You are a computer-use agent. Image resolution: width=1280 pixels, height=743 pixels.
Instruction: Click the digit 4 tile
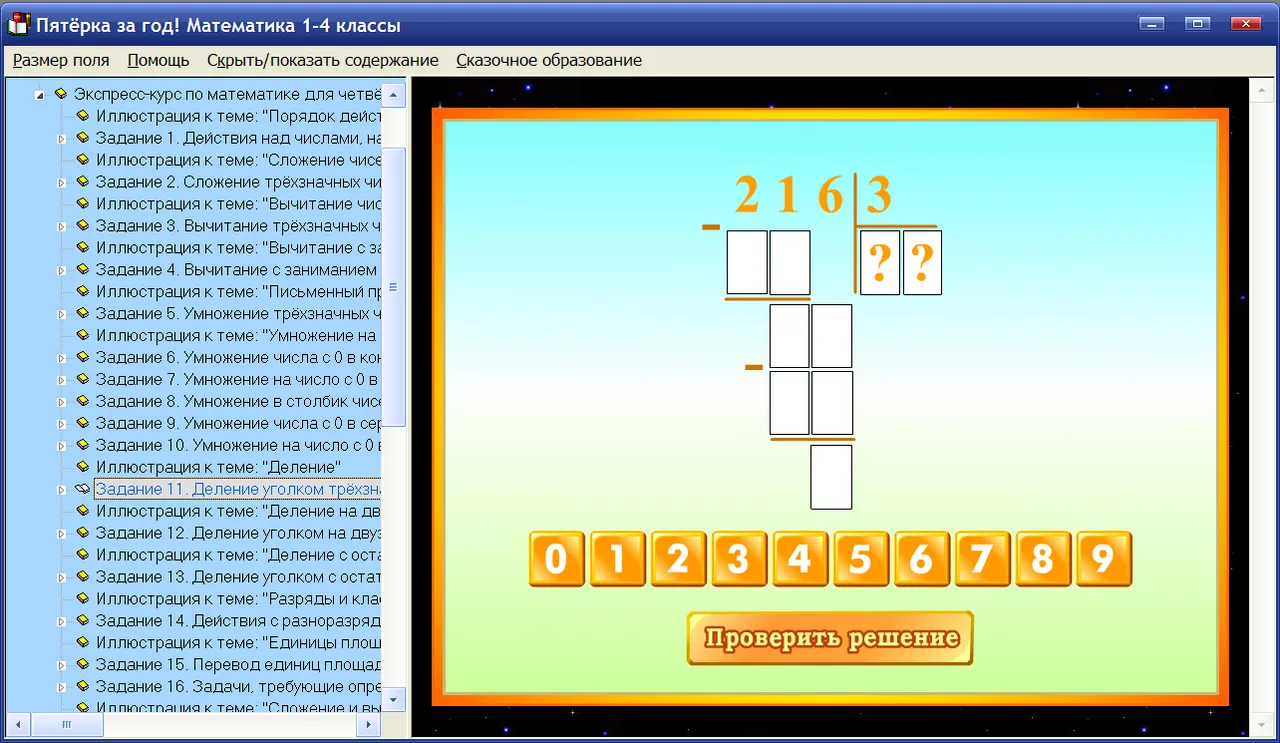799,559
